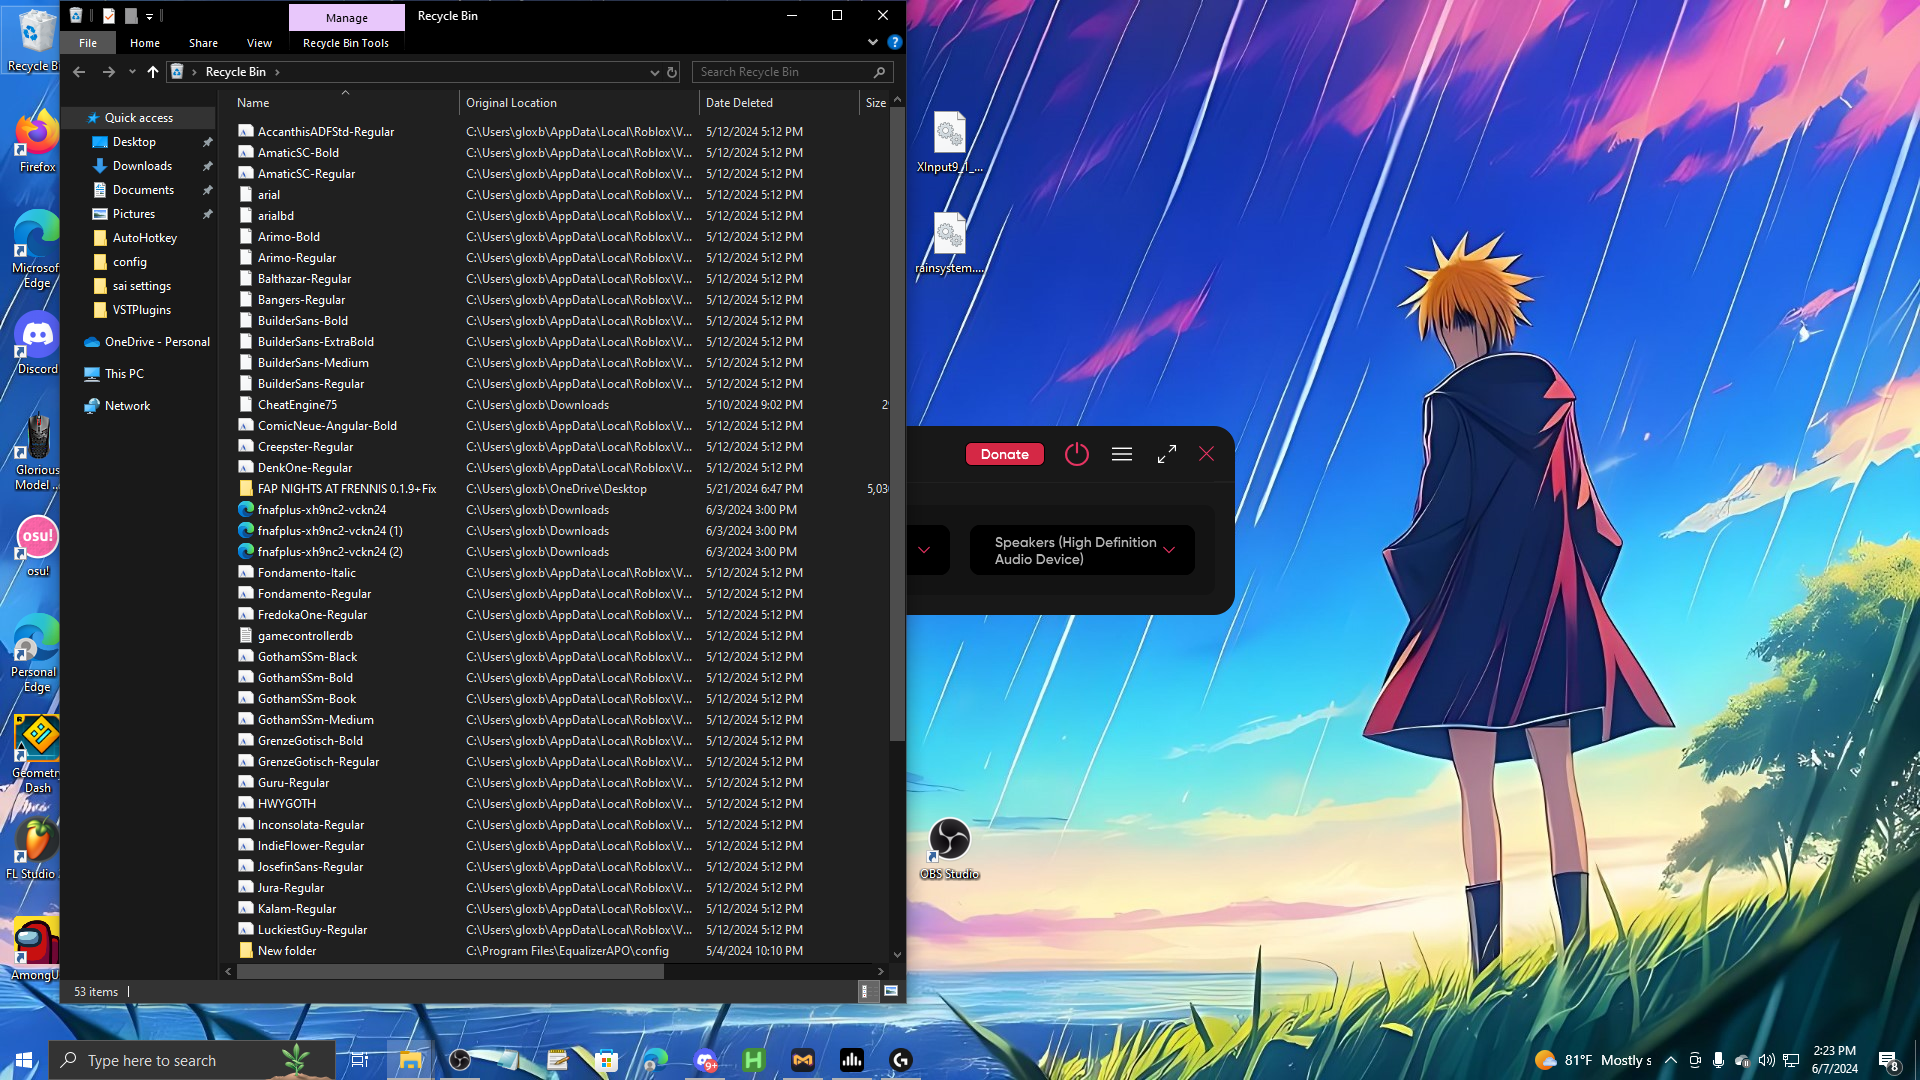Open the View ribbon tab
Image resolution: width=1920 pixels, height=1080 pixels.
(259, 43)
